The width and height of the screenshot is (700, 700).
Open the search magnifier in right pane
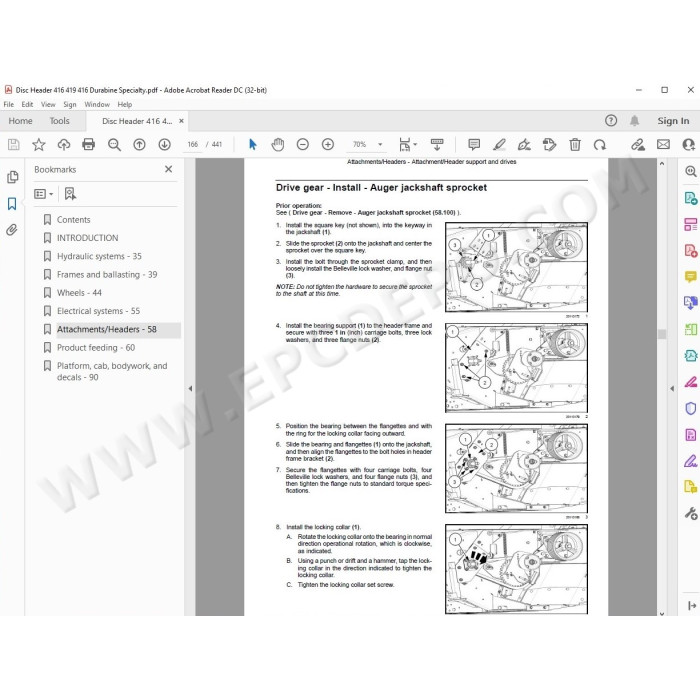pos(691,171)
